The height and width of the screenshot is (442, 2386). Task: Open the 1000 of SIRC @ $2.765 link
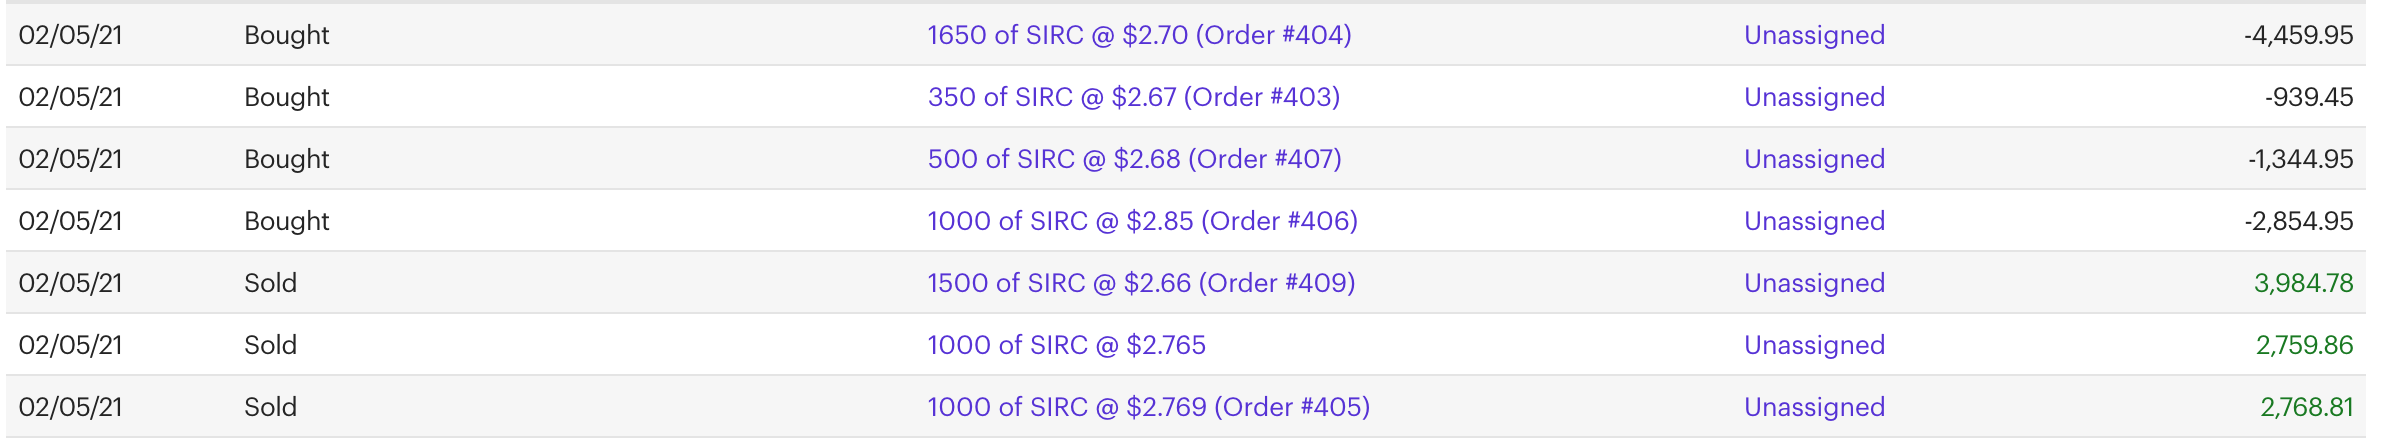1066,345
